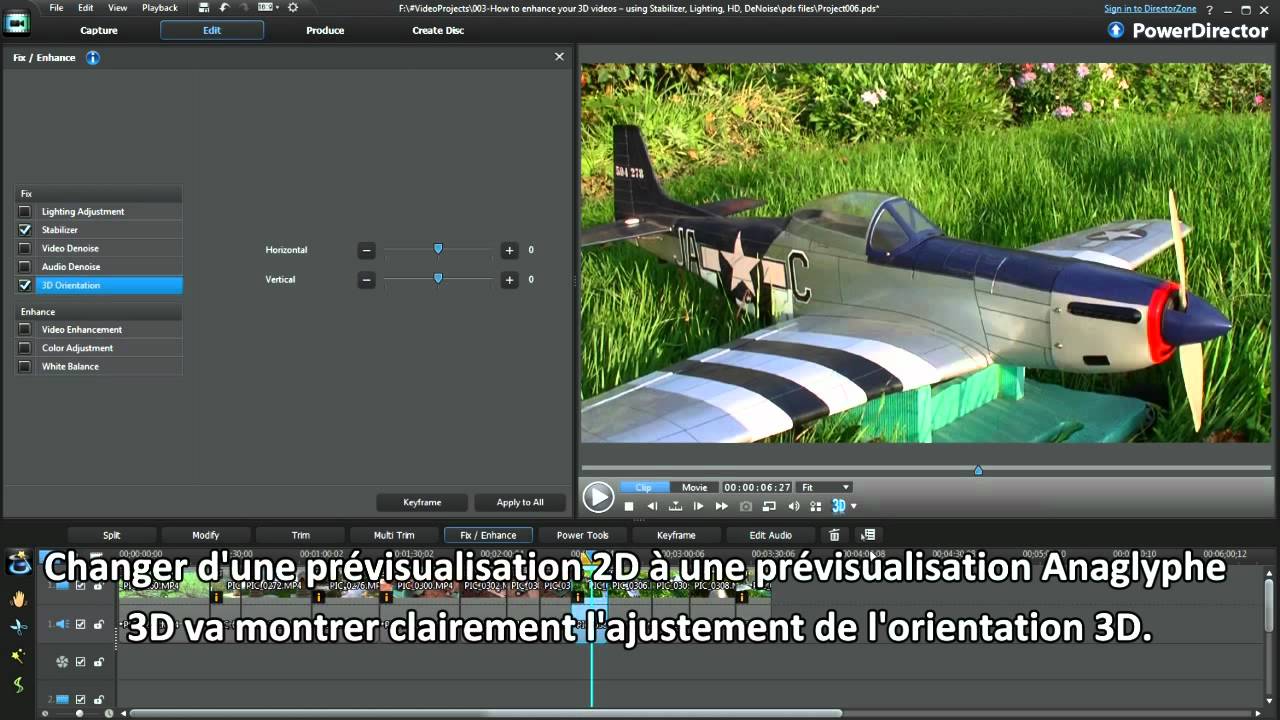Click the Keyframe button in Fix / Enhance panel
The image size is (1280, 720).
point(422,502)
